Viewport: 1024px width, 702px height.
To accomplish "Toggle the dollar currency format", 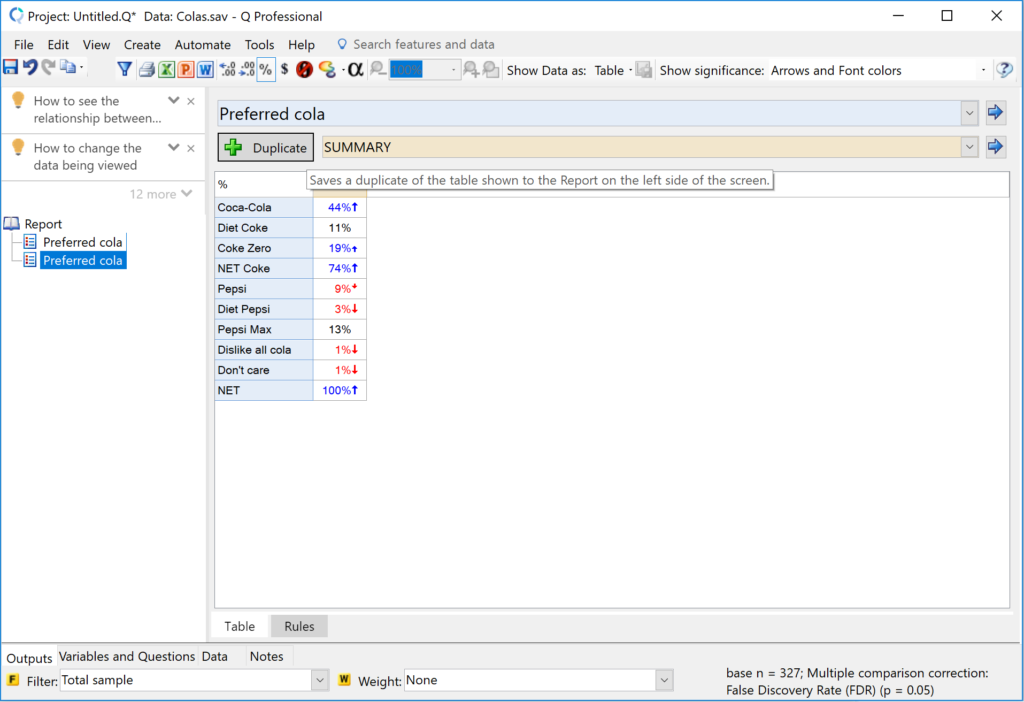I will pyautogui.click(x=285, y=69).
